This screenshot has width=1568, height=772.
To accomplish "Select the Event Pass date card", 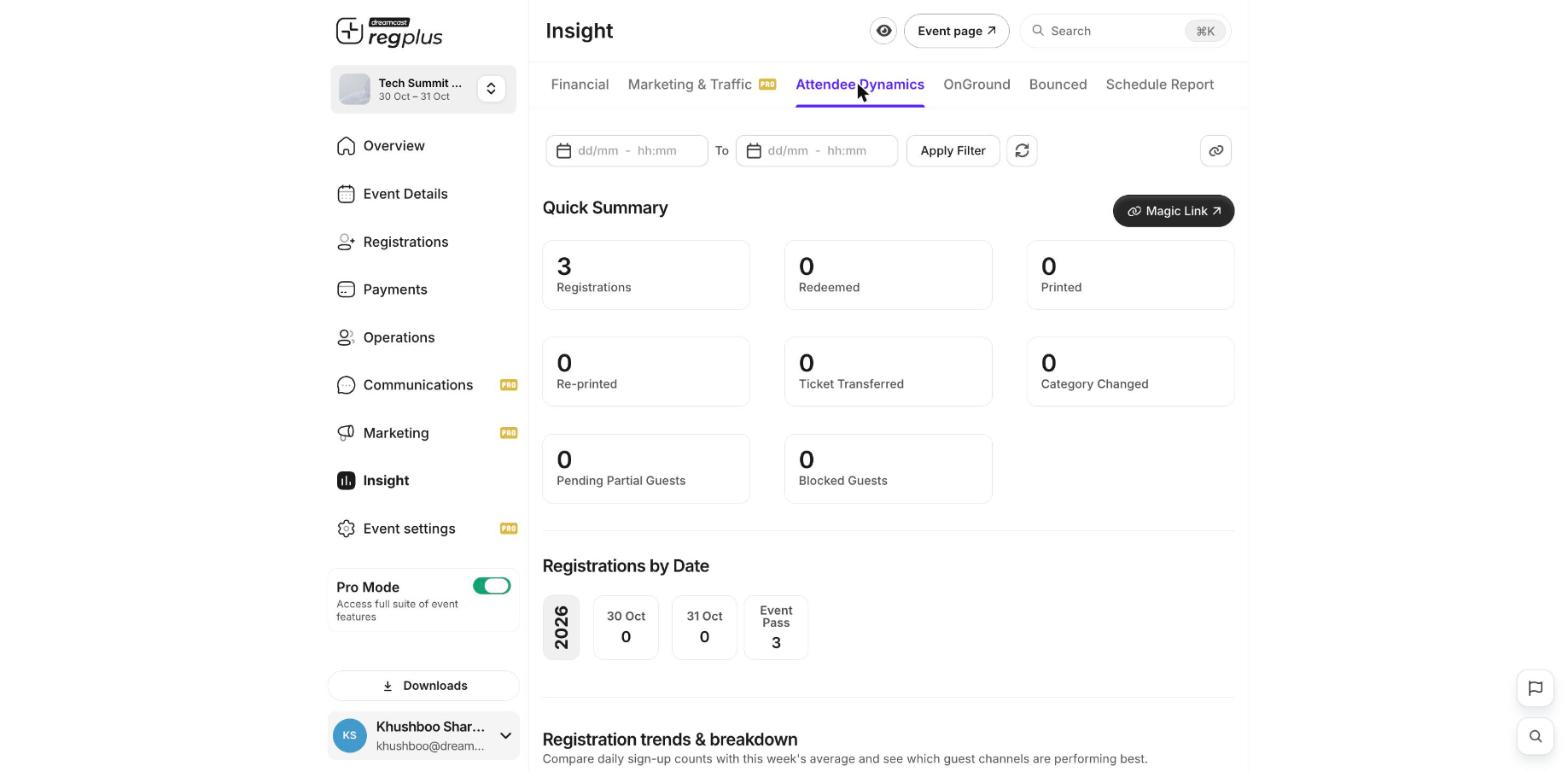I will [x=776, y=628].
